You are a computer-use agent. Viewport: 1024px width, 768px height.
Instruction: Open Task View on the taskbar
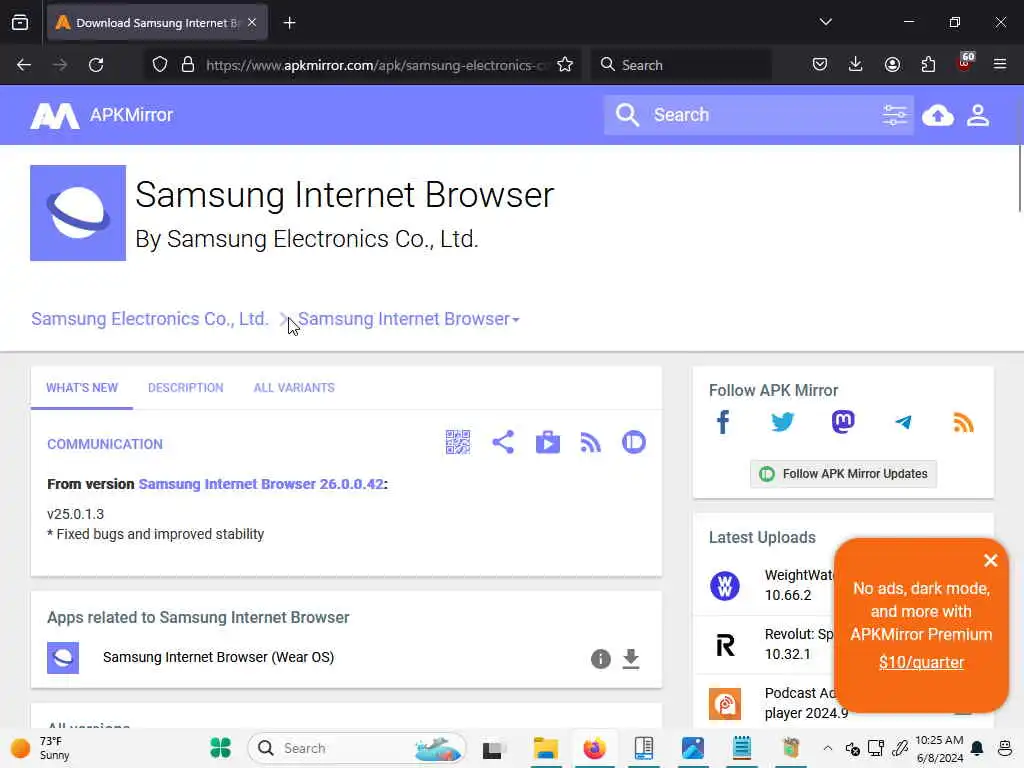pyautogui.click(x=494, y=749)
